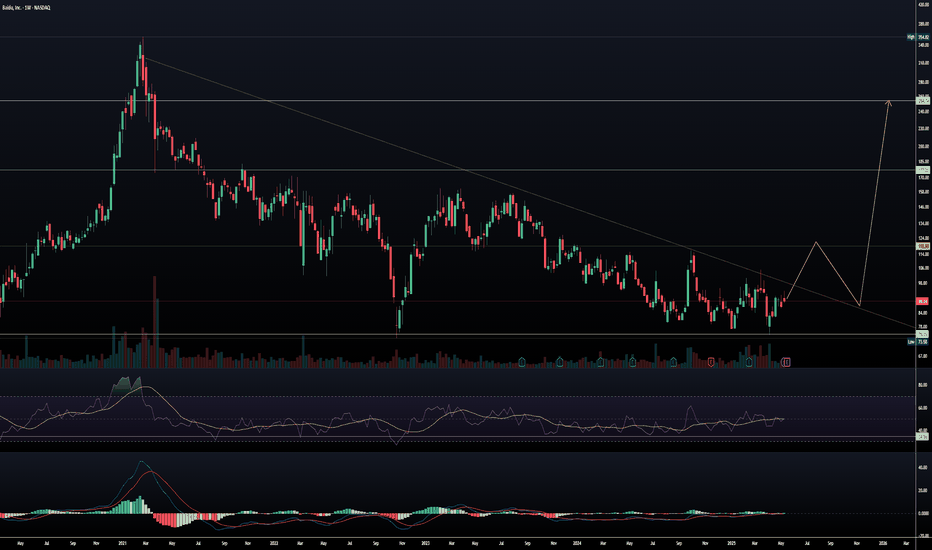Select the tall red volume bar near March 2021
This screenshot has height=550, width=932.
pyautogui.click(x=155, y=322)
